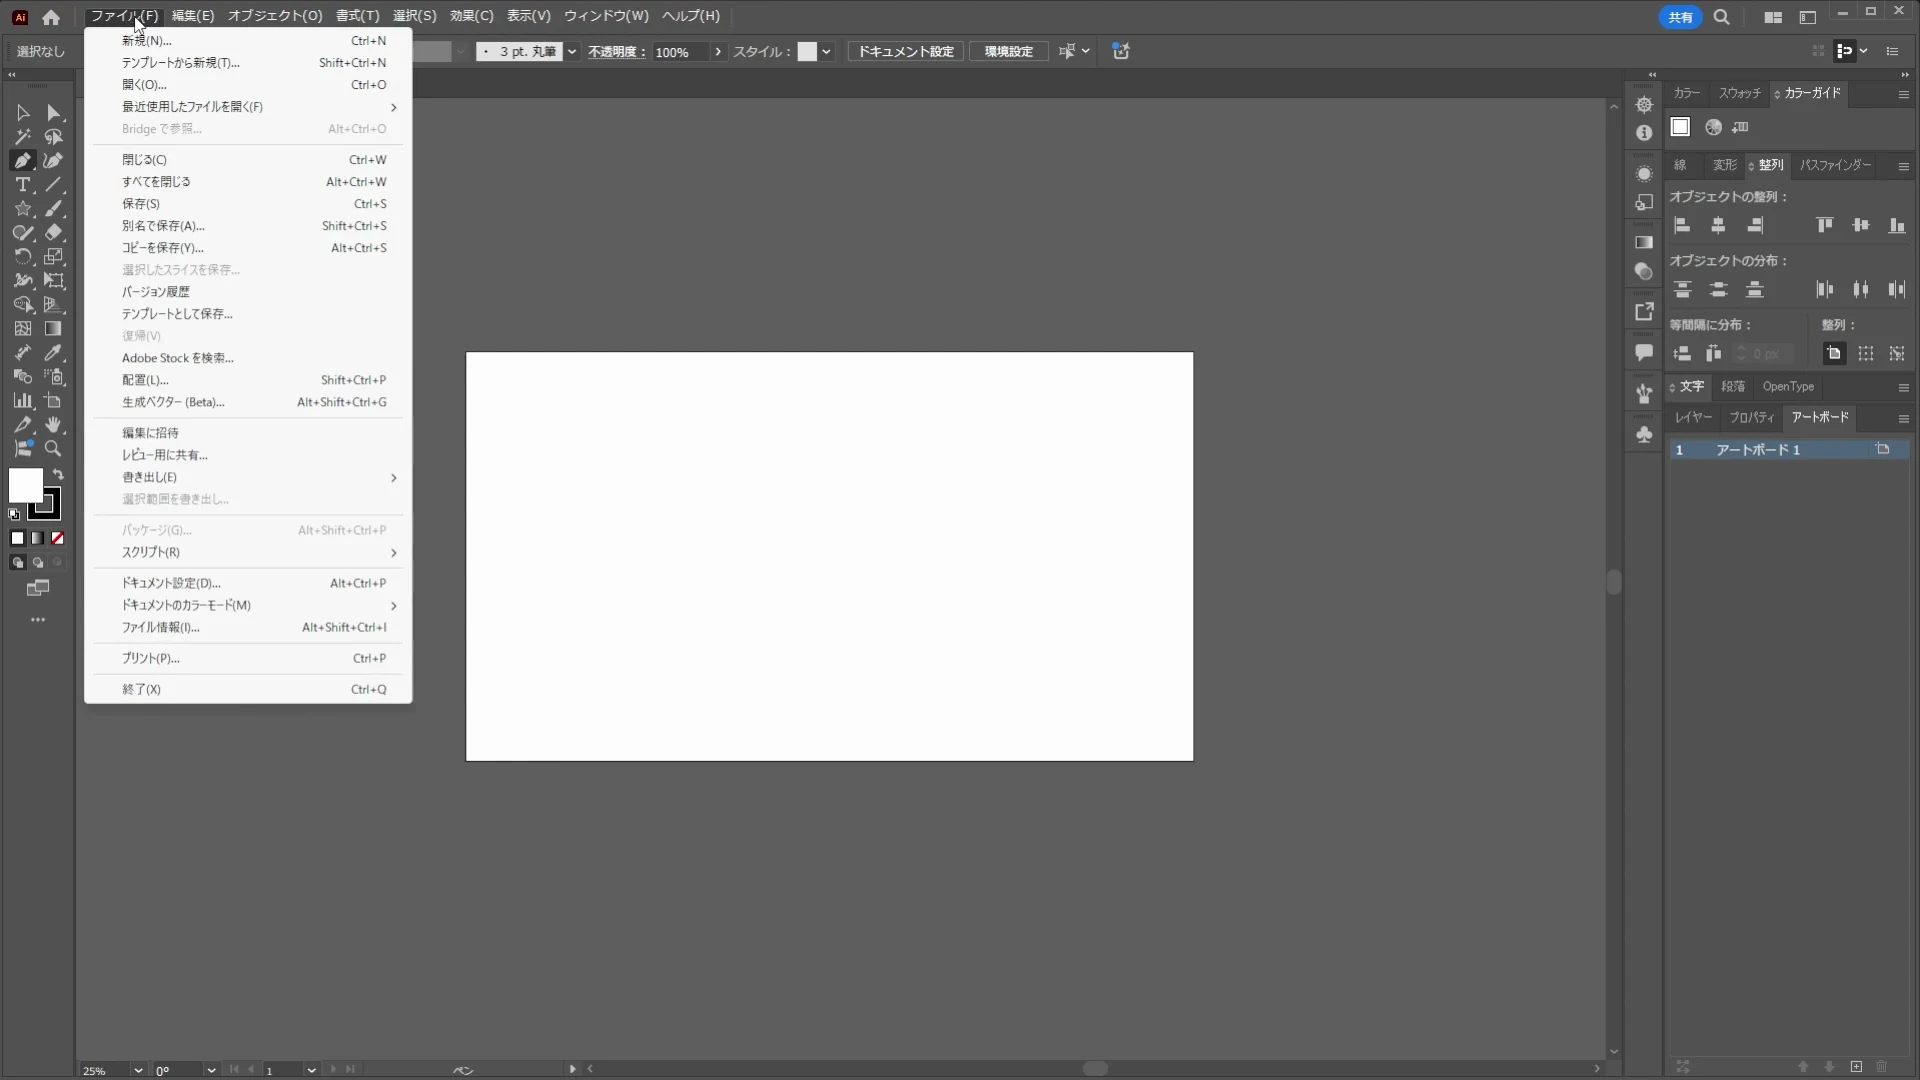Select the Eraser tool
Image resolution: width=1920 pixels, height=1080 pixels.
coord(54,233)
